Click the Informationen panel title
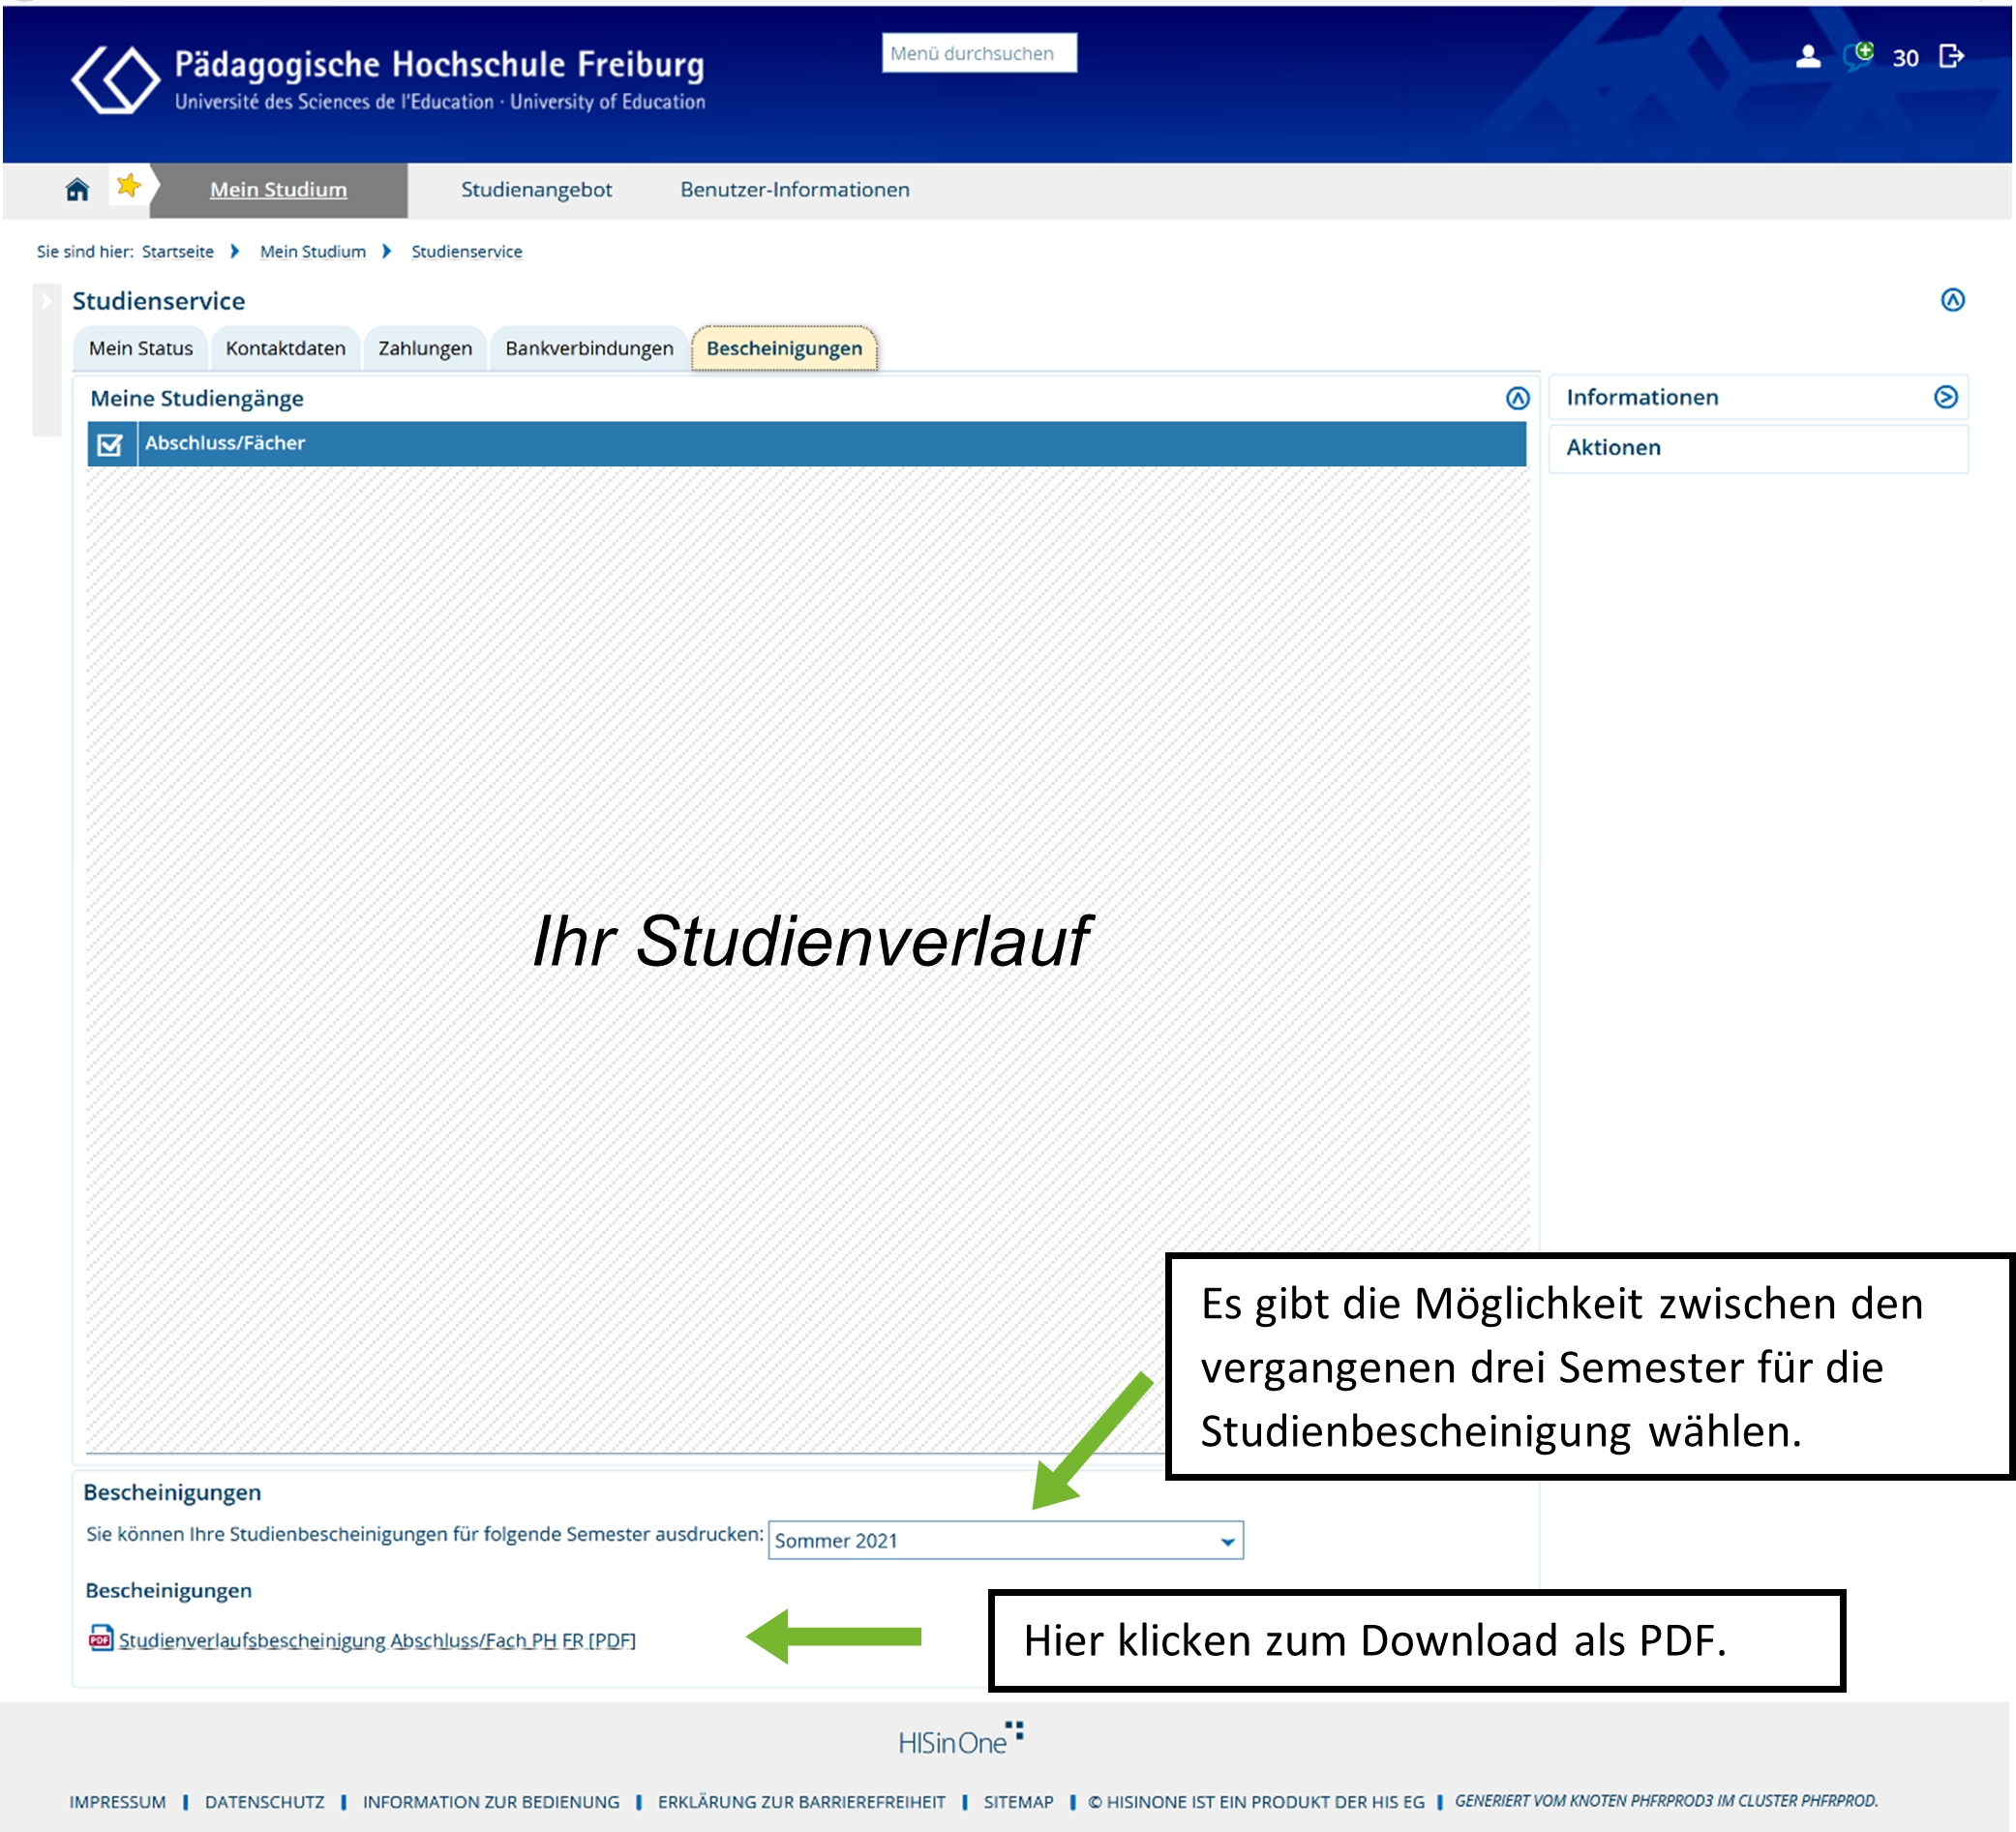The height and width of the screenshot is (1832, 2016). [x=1642, y=397]
